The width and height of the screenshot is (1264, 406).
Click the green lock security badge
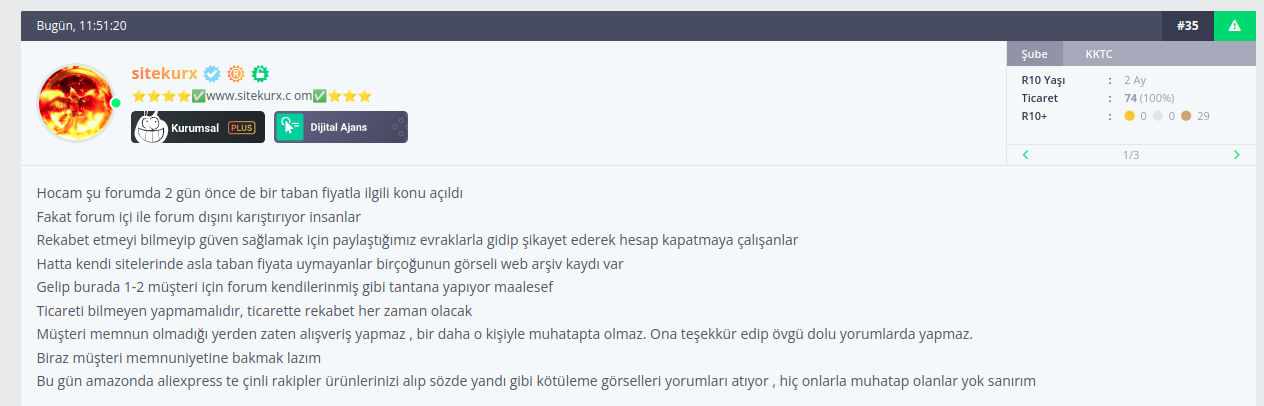(261, 73)
